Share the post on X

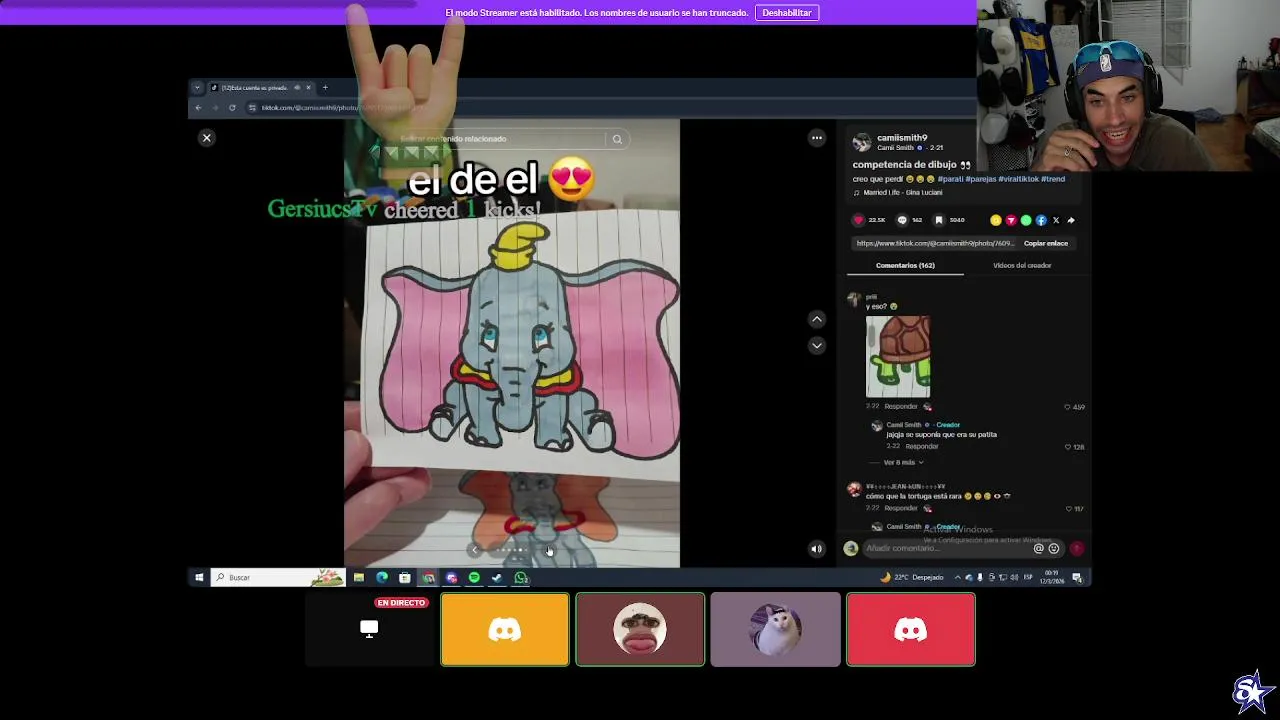(1056, 220)
